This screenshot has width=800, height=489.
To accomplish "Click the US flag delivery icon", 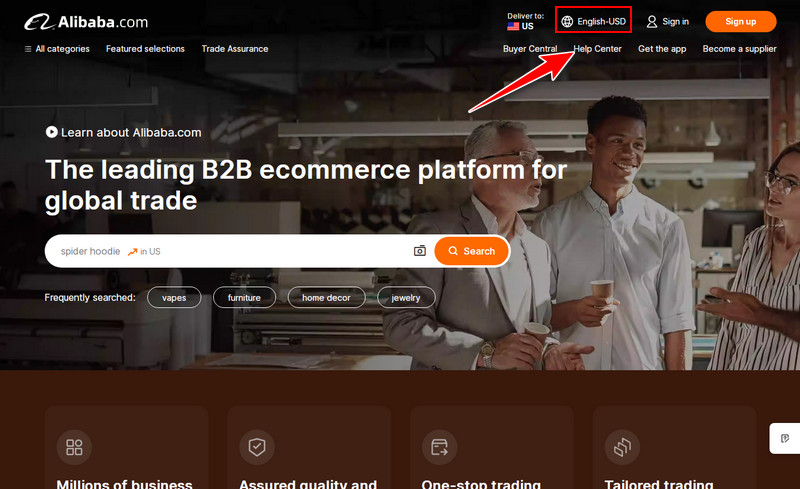I will [x=513, y=26].
